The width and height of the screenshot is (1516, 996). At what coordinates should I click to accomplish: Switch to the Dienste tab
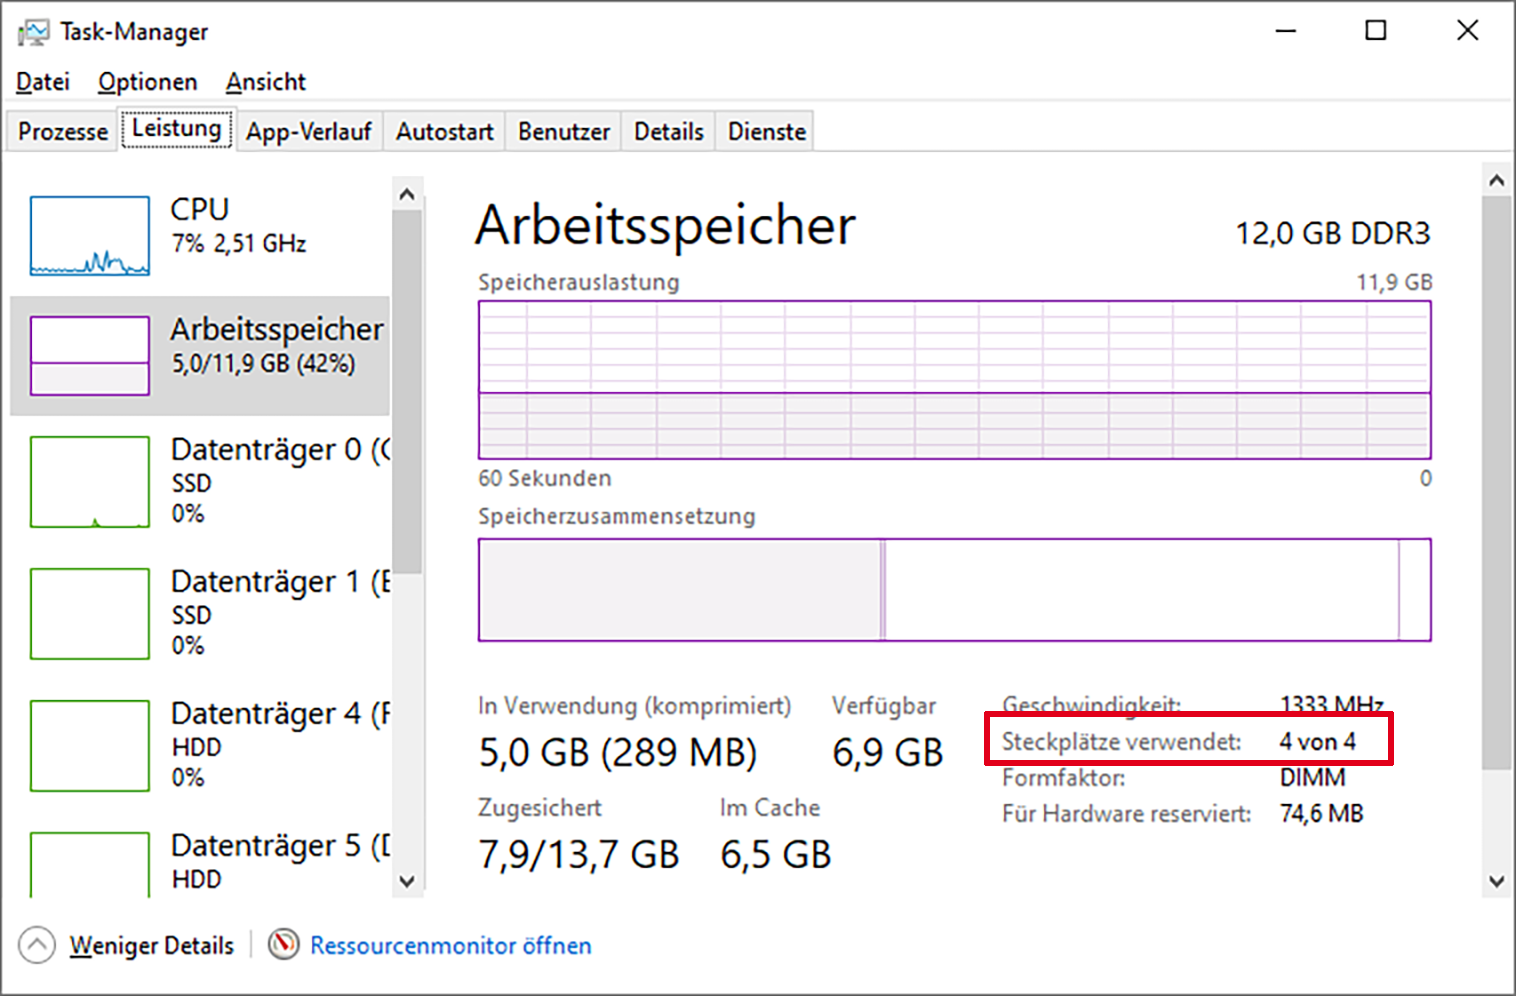coord(766,132)
